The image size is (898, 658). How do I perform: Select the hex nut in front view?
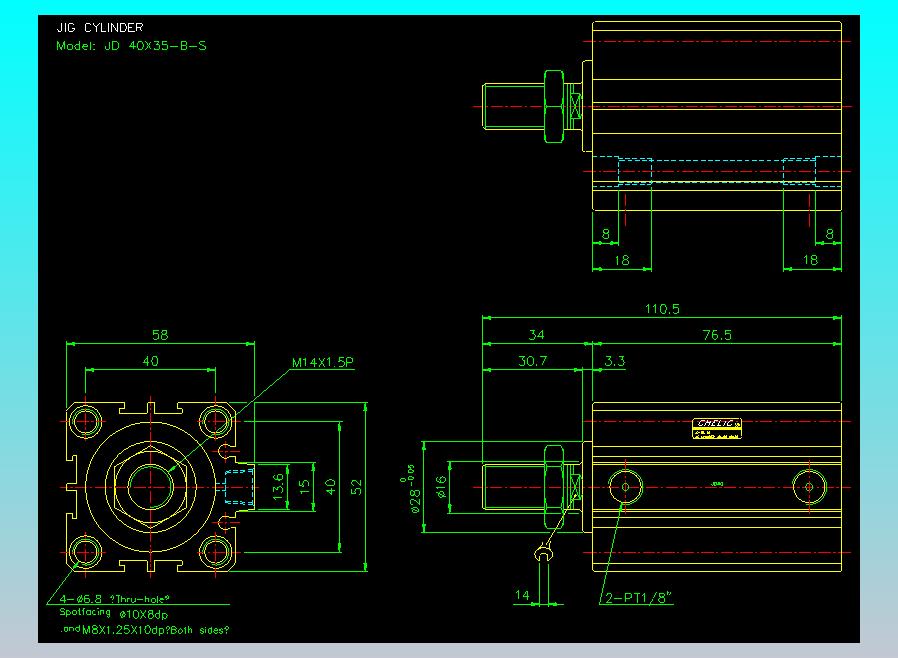[151, 487]
